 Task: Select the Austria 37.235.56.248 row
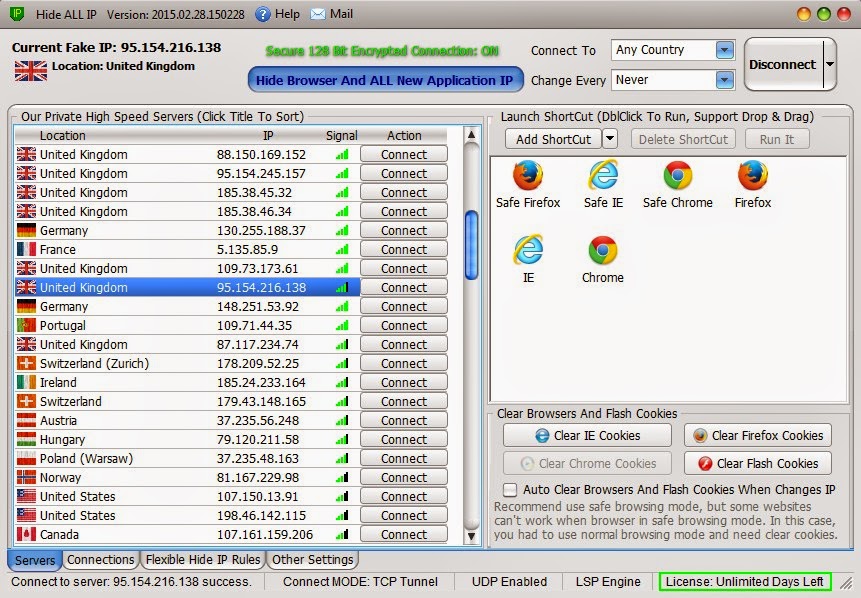click(187, 420)
